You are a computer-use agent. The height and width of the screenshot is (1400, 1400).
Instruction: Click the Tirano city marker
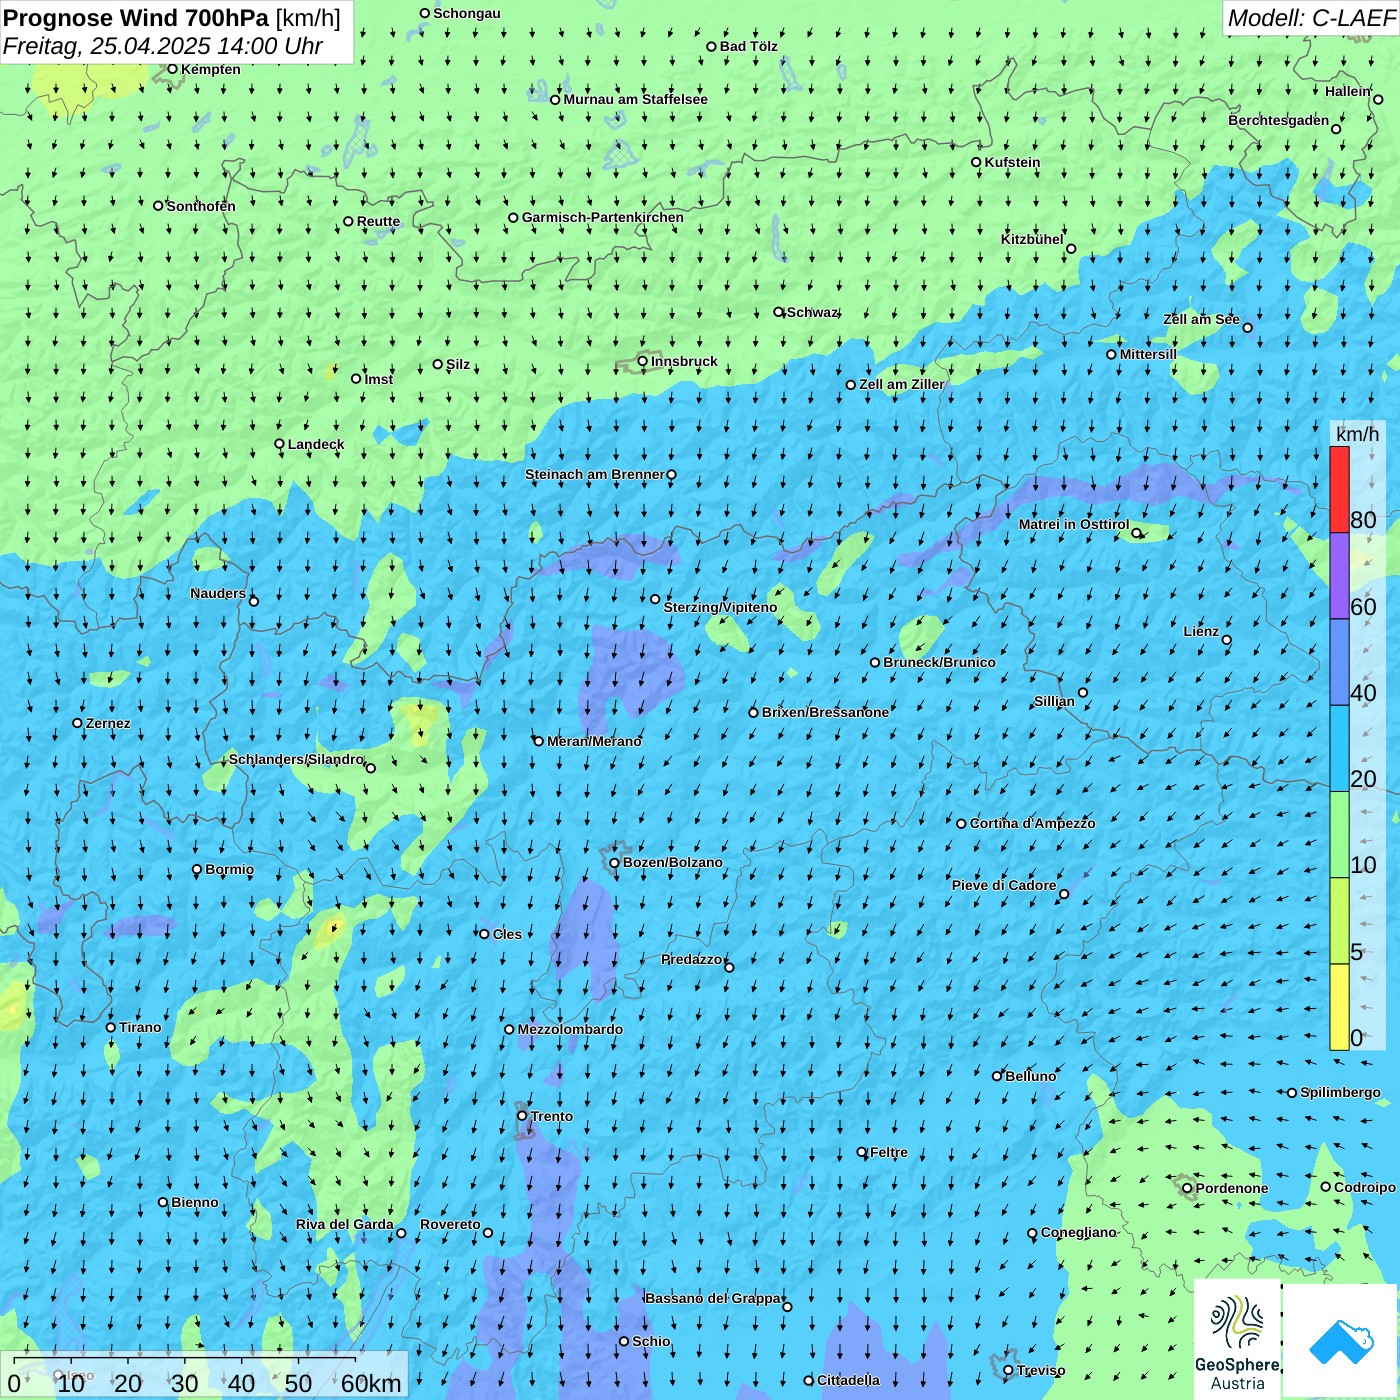[x=111, y=1027]
